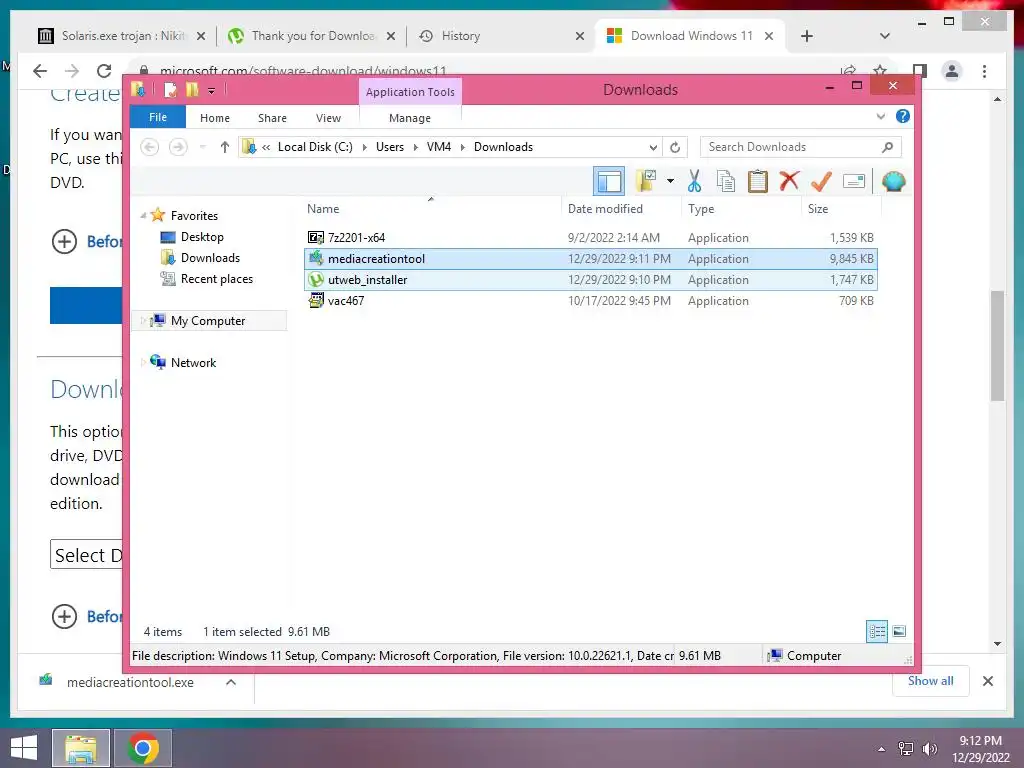
Task: Click Explorer back navigation arrow
Action: (150, 147)
